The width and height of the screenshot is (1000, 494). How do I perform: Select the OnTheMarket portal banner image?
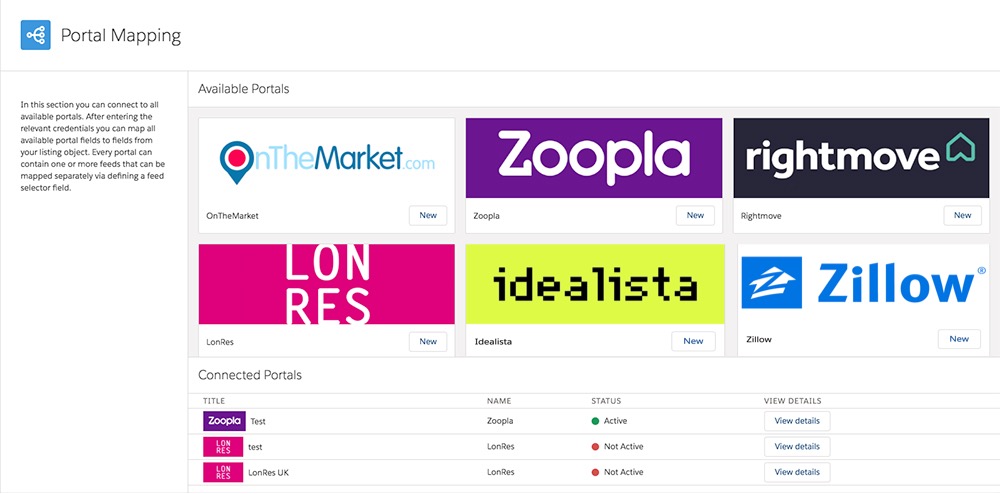click(327, 158)
